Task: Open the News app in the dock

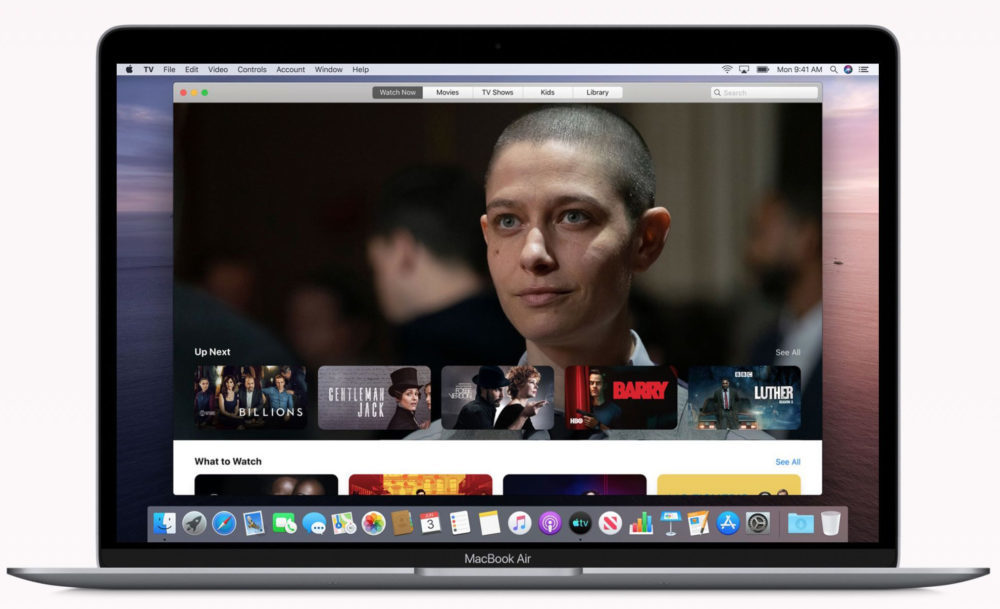Action: (610, 523)
